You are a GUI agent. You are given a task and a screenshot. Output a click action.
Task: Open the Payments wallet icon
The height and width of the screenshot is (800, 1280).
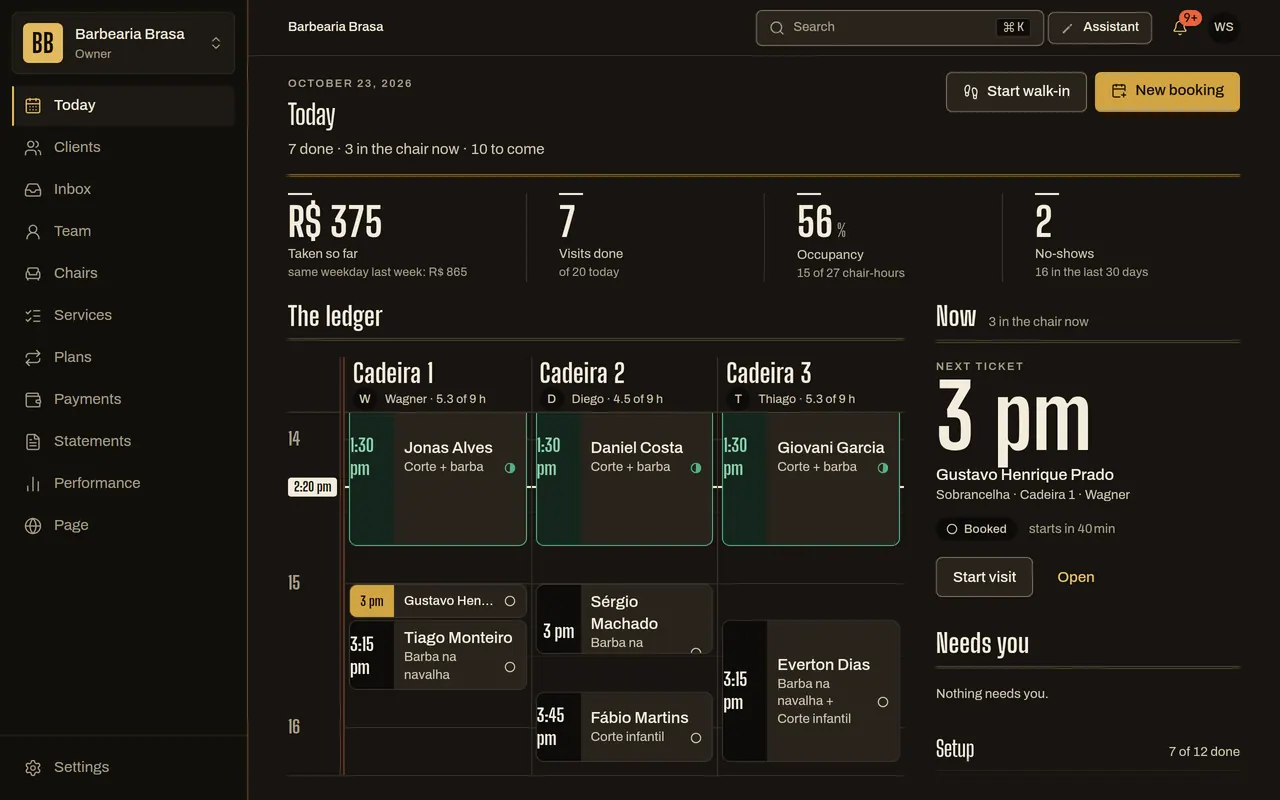point(33,400)
